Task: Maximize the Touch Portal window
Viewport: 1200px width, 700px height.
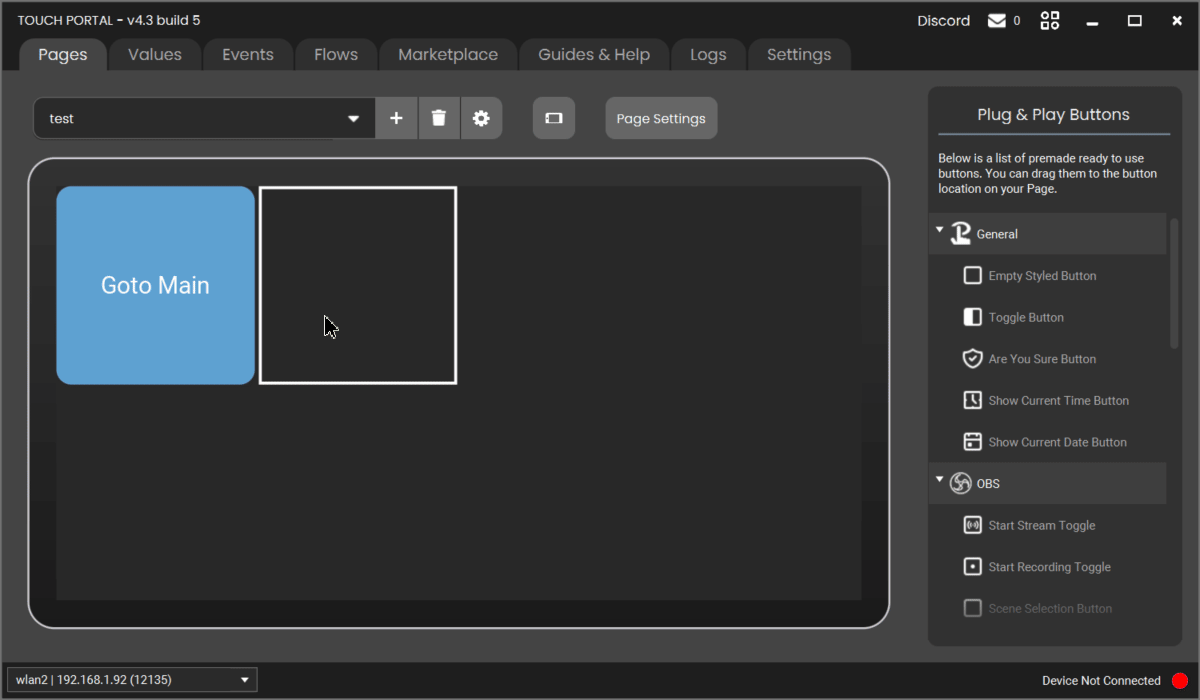Action: [x=1135, y=21]
